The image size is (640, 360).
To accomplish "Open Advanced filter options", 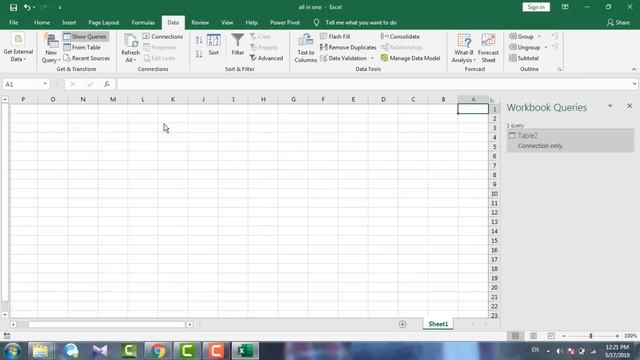I will (x=267, y=58).
